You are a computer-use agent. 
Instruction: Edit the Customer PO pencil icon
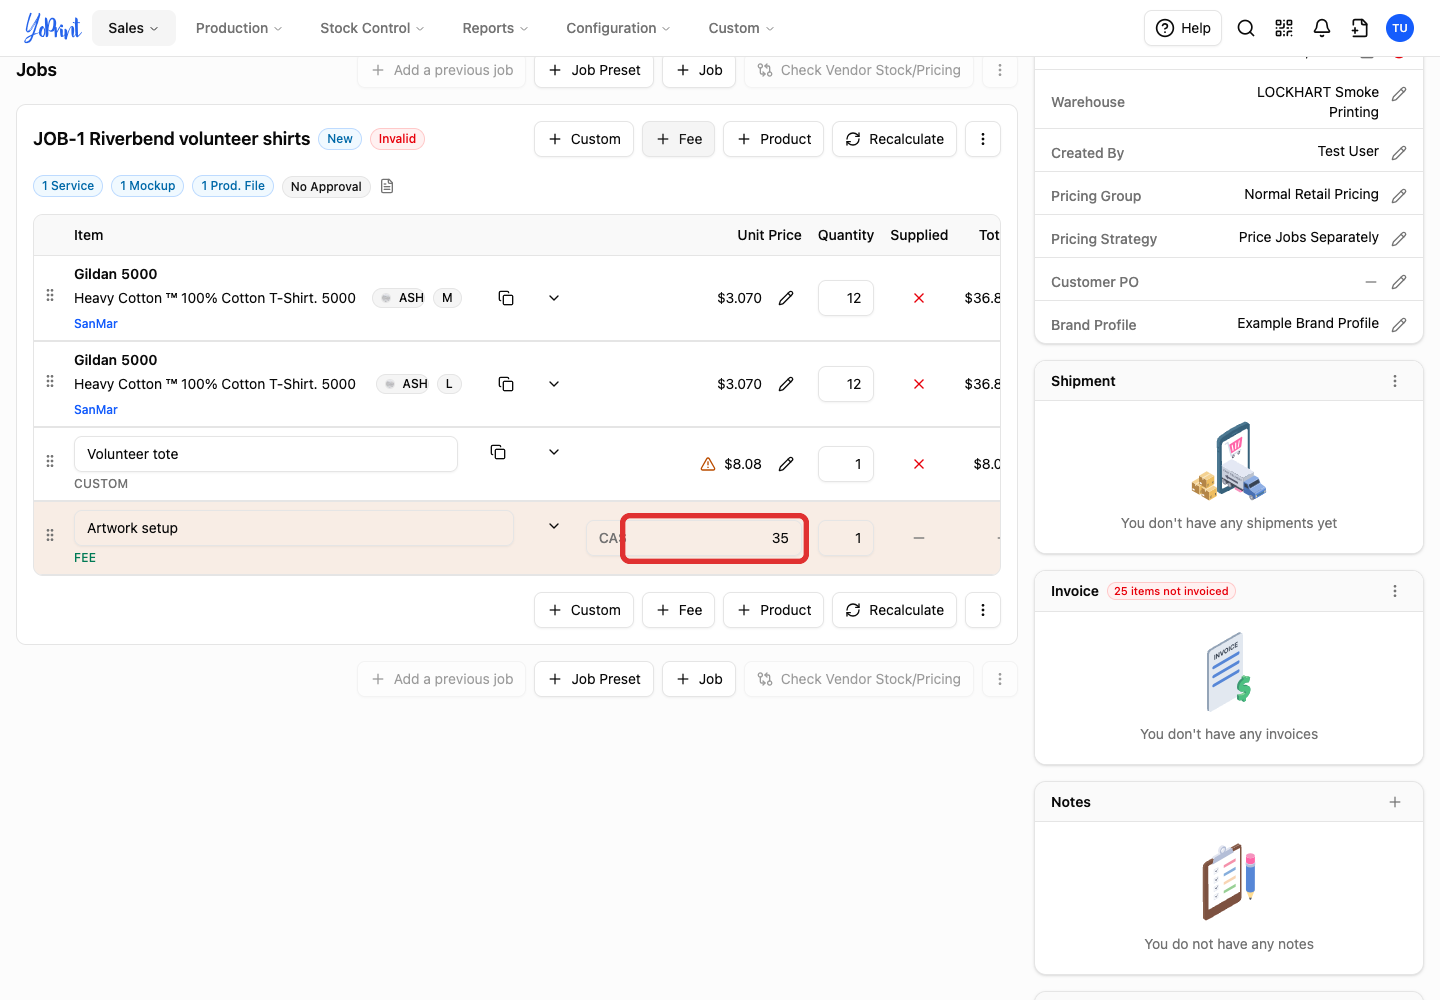(x=1399, y=282)
